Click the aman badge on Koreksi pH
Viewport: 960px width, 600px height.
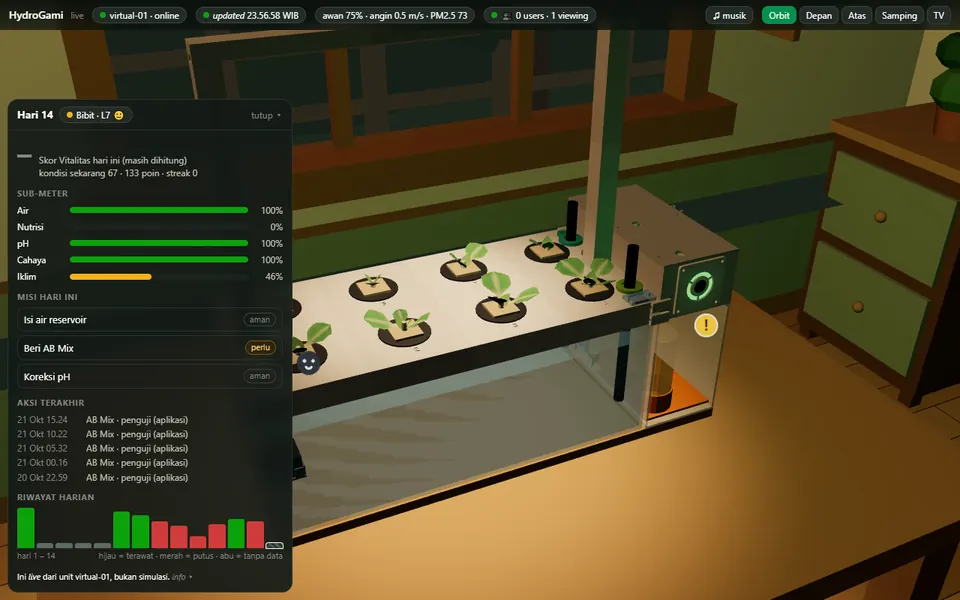[x=260, y=376]
